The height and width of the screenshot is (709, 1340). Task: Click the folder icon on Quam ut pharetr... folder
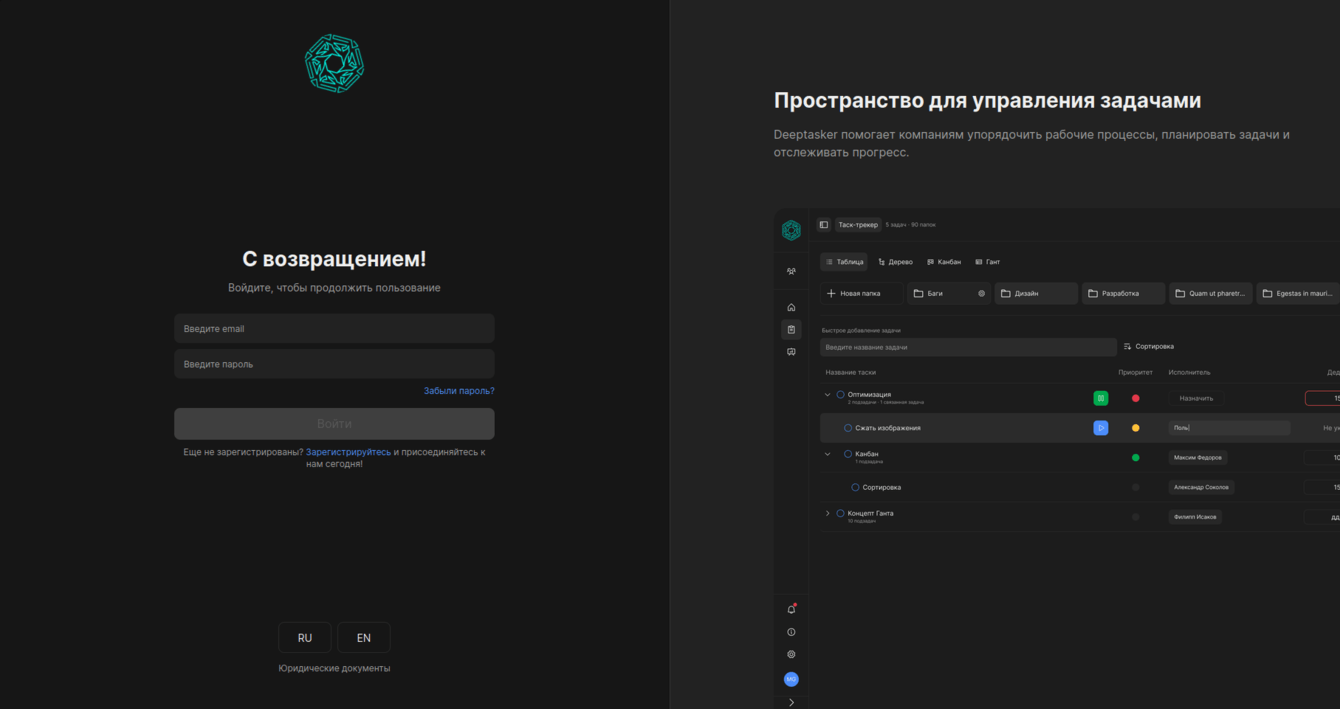click(1180, 294)
